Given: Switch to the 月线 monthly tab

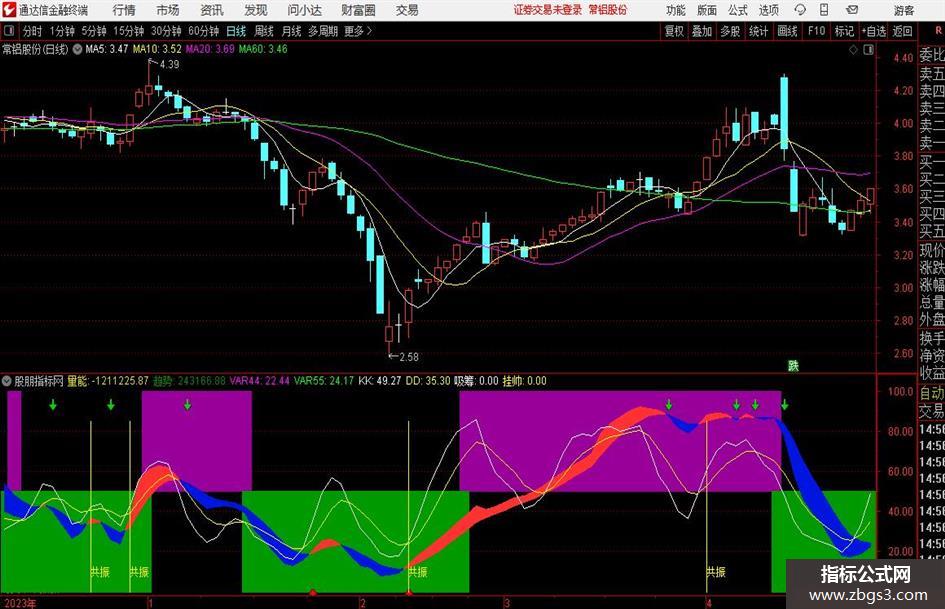Looking at the screenshot, I should point(291,31).
